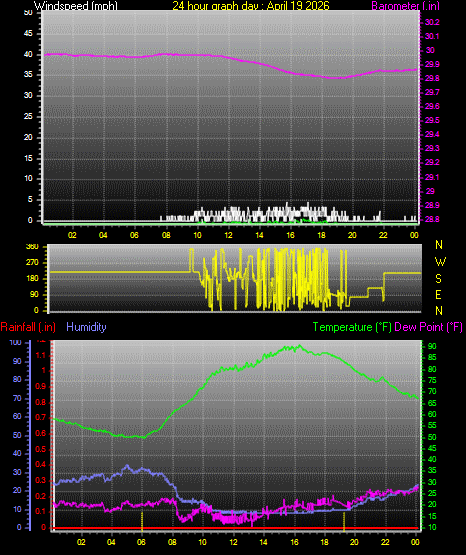
Task: Click the 0.1 value on the rainfall axis
Action: (41, 511)
